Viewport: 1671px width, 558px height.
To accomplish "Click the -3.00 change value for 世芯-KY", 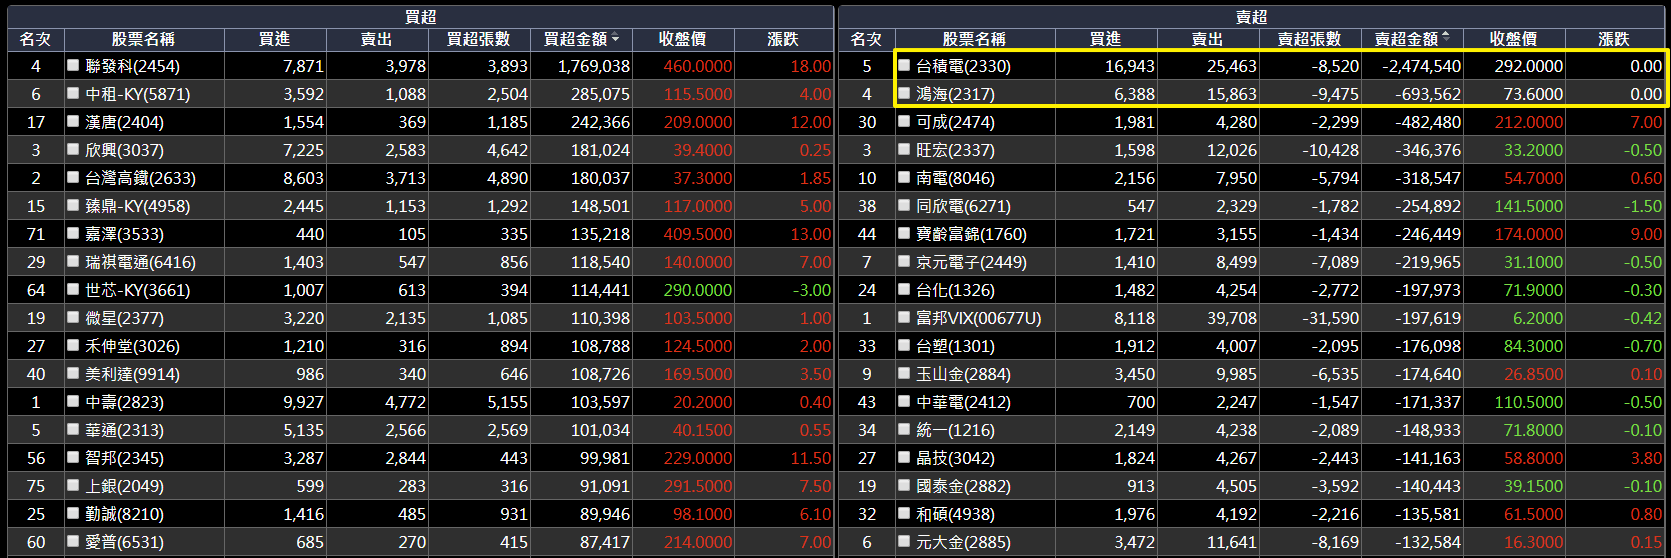I will pos(812,290).
